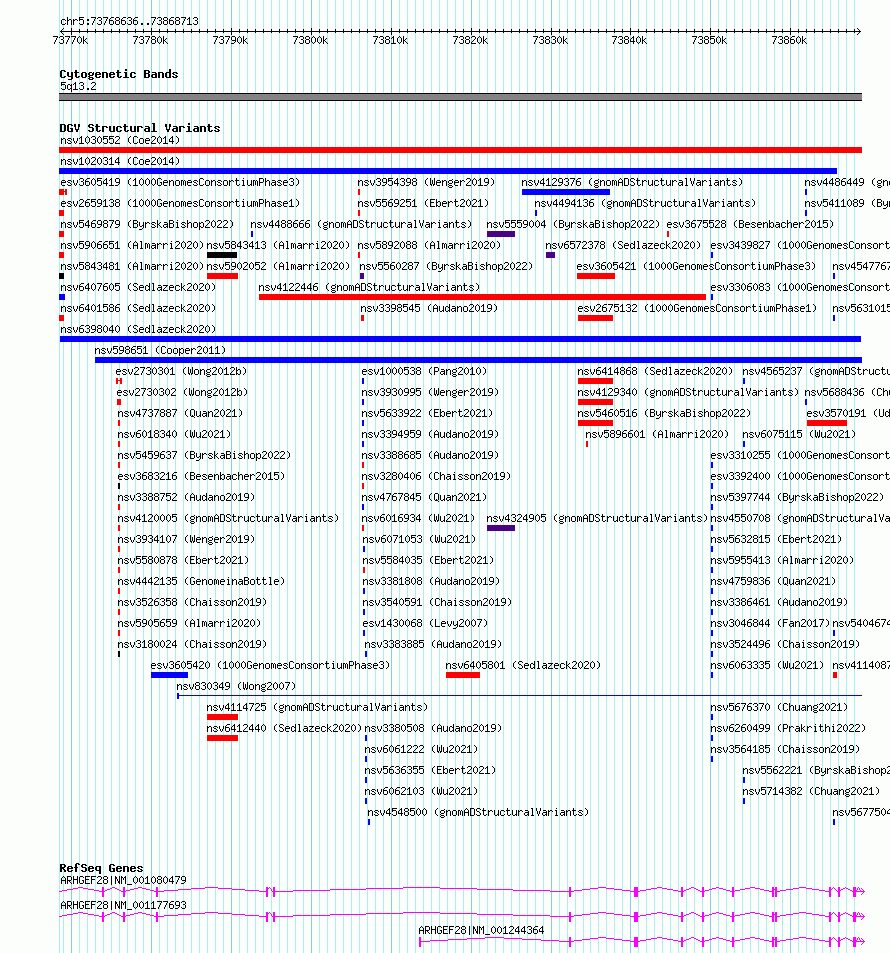Click the red bar under nsv4129340
Screen dimensions: 890x953
click(595, 402)
